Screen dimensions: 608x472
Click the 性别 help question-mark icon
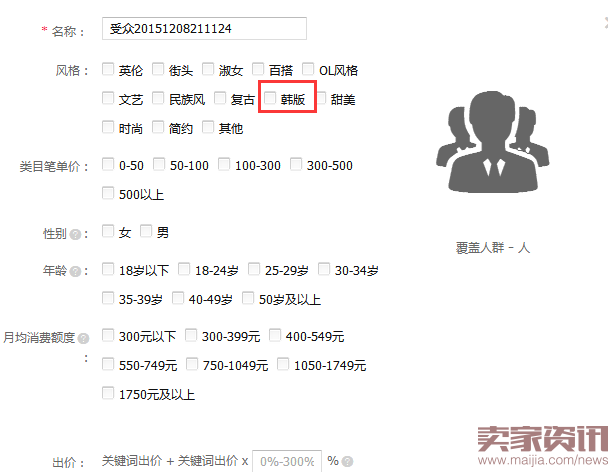(x=76, y=234)
